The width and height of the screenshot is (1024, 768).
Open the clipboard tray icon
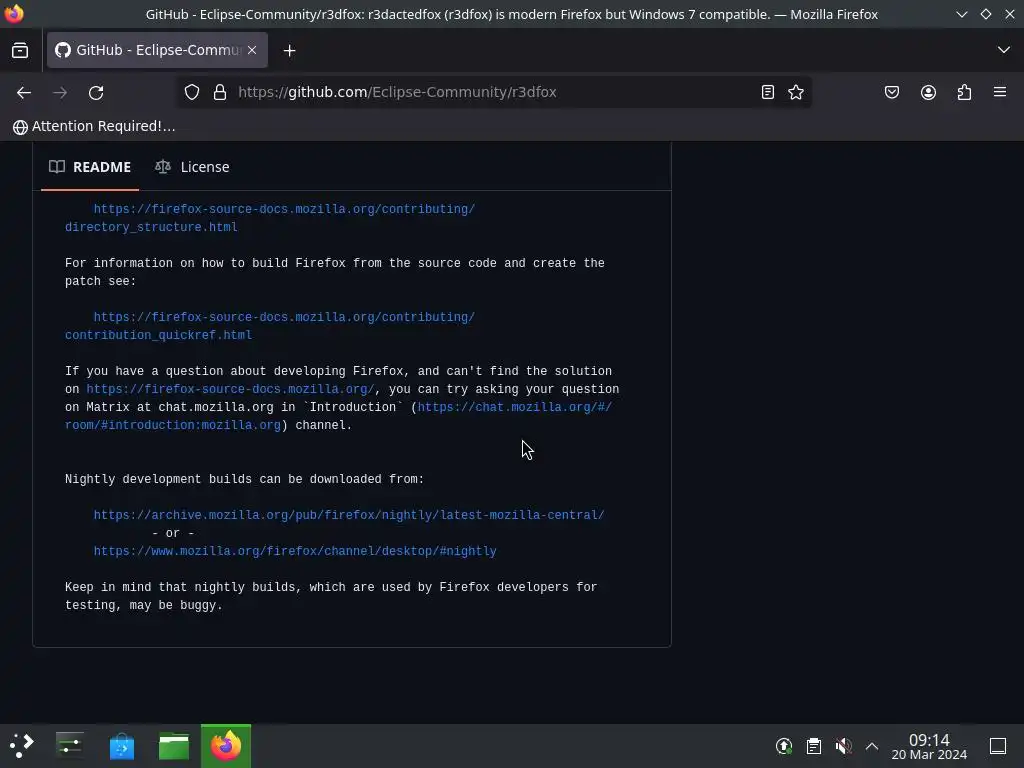click(813, 746)
